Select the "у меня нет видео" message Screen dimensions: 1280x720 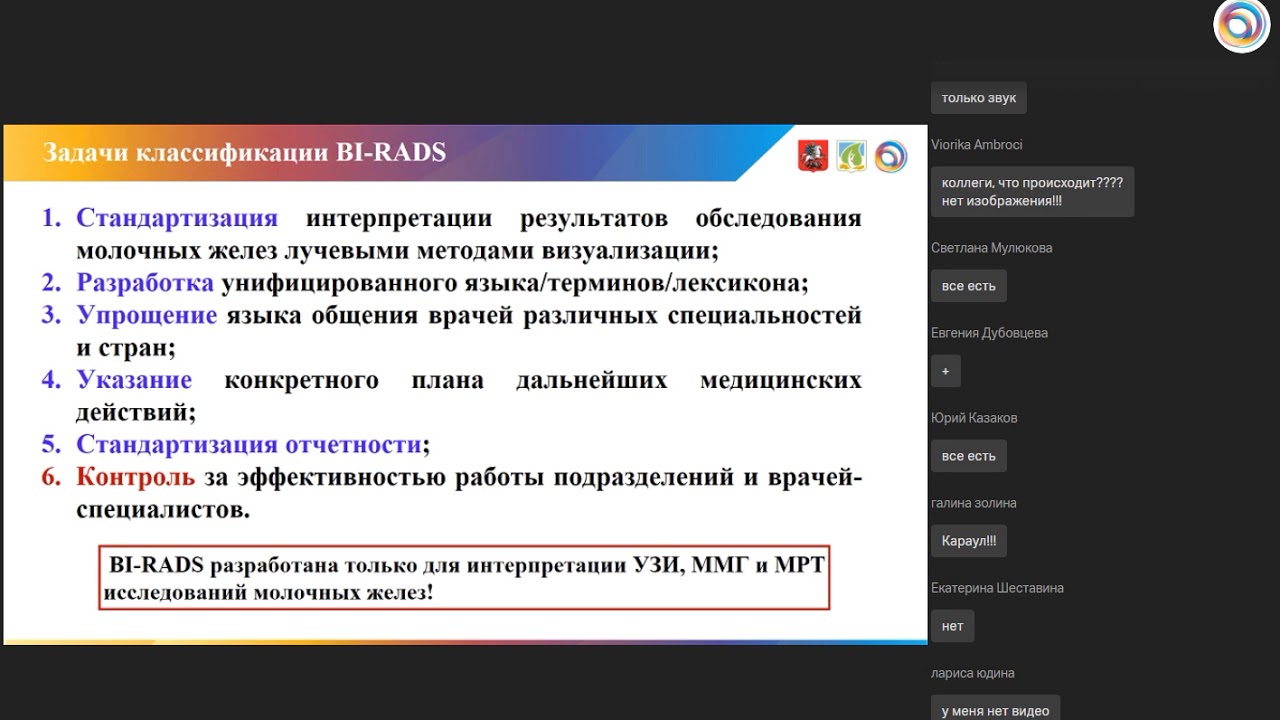pos(996,708)
